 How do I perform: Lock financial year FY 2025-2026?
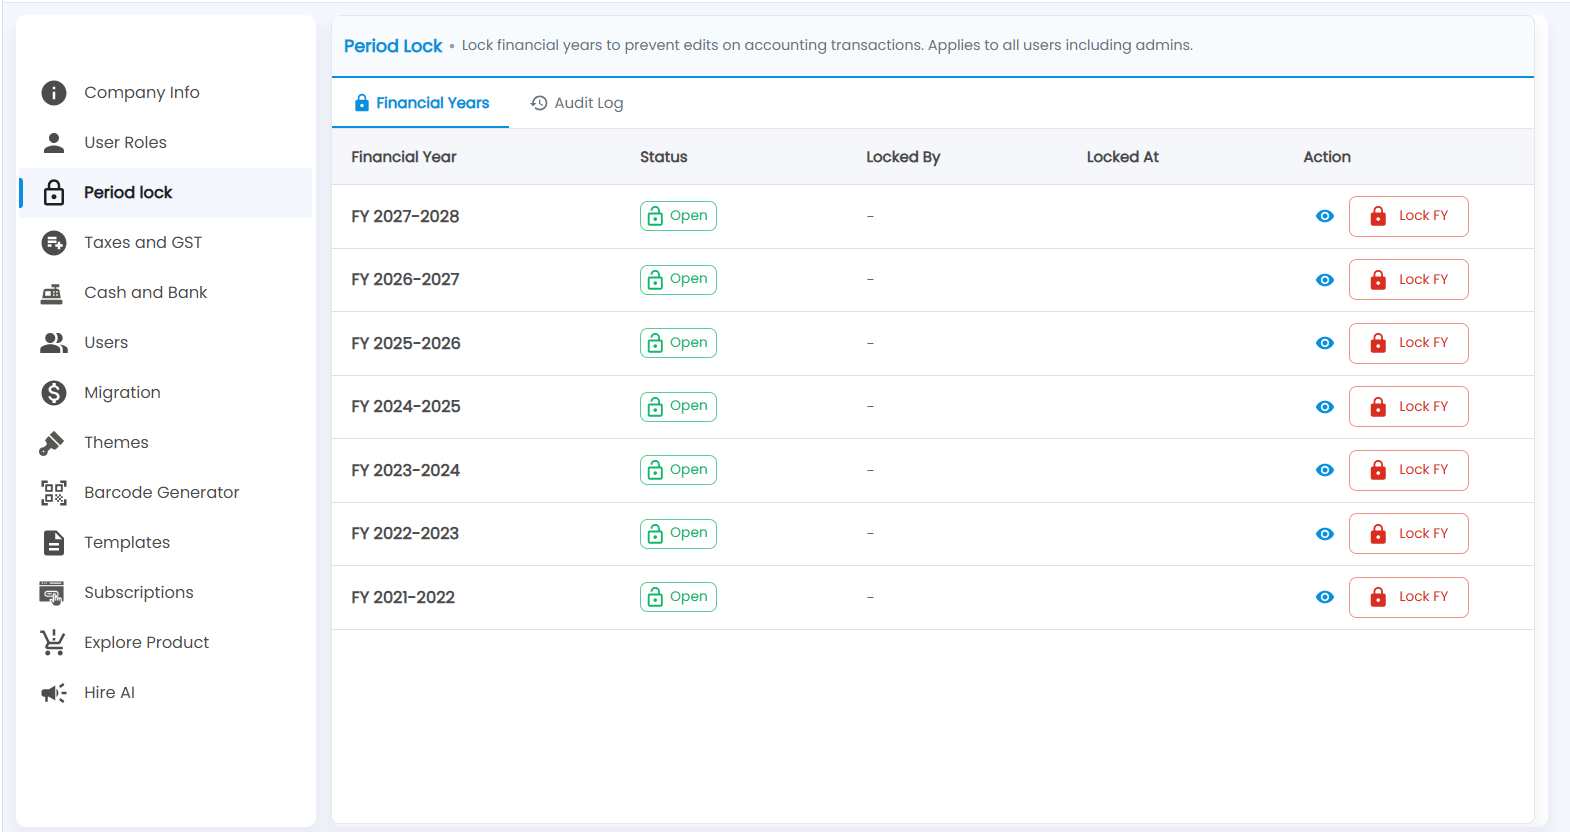click(1408, 343)
